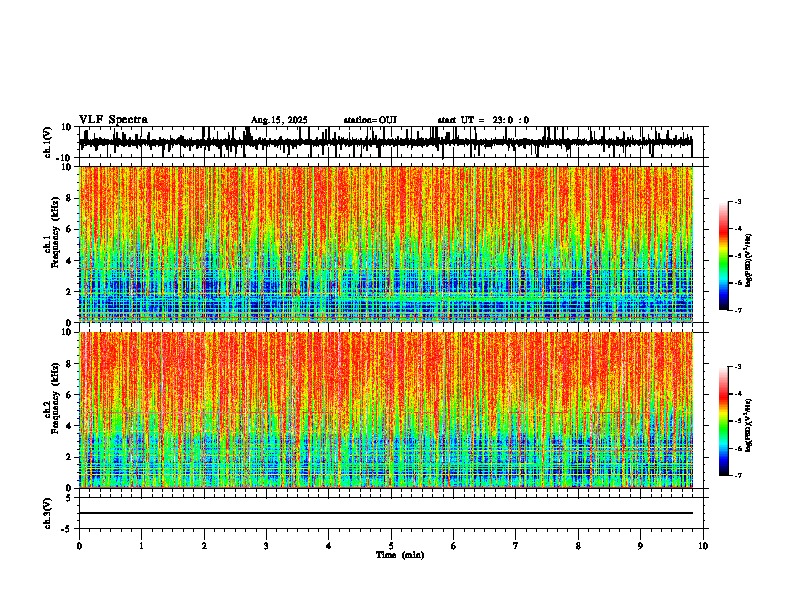Click the "ch.1(V)" waveform axis label
This screenshot has height=612, width=792.
pos(48,142)
